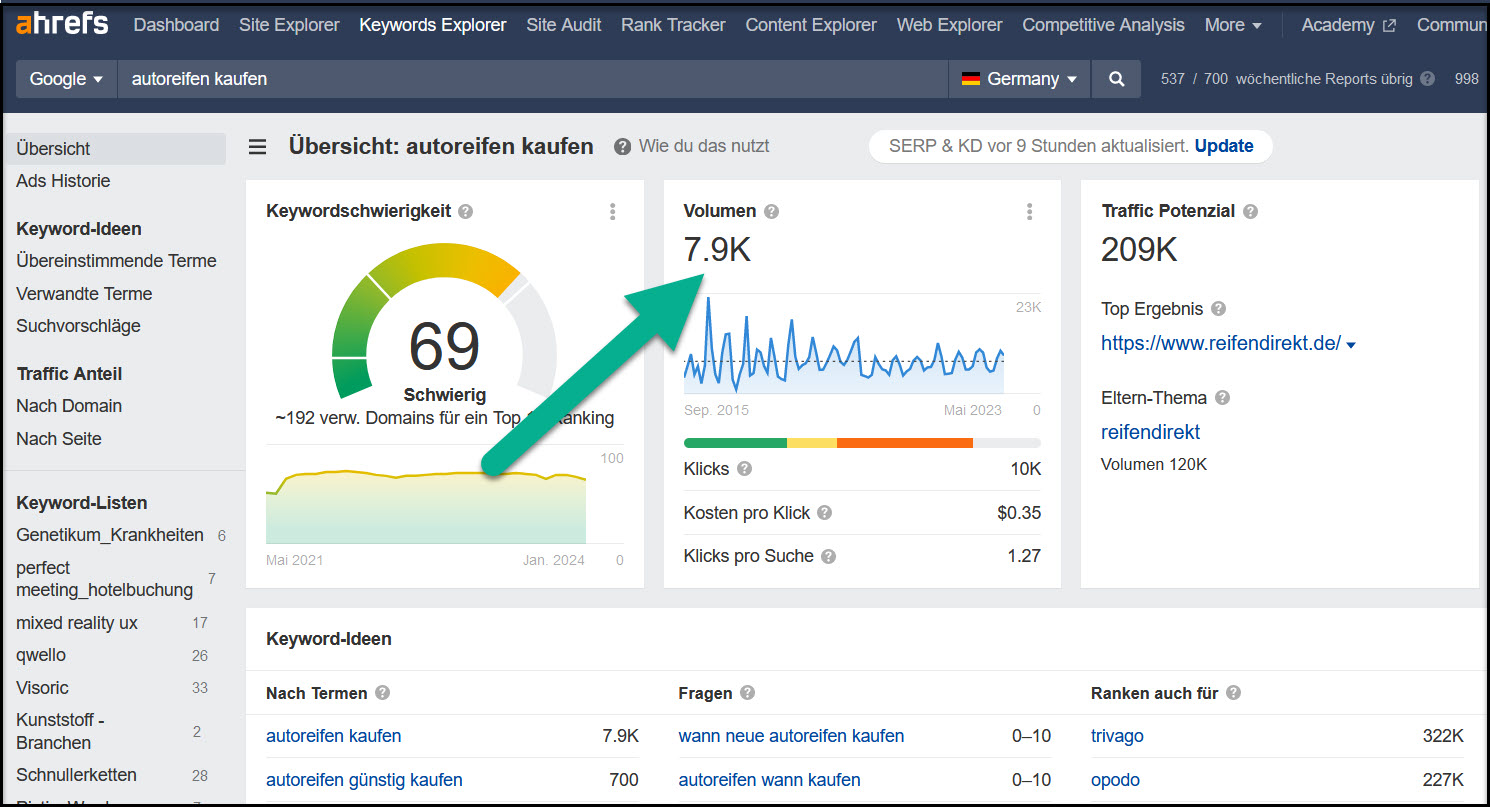Open Content Explorer in top navigation
The height and width of the screenshot is (807, 1490).
click(811, 25)
